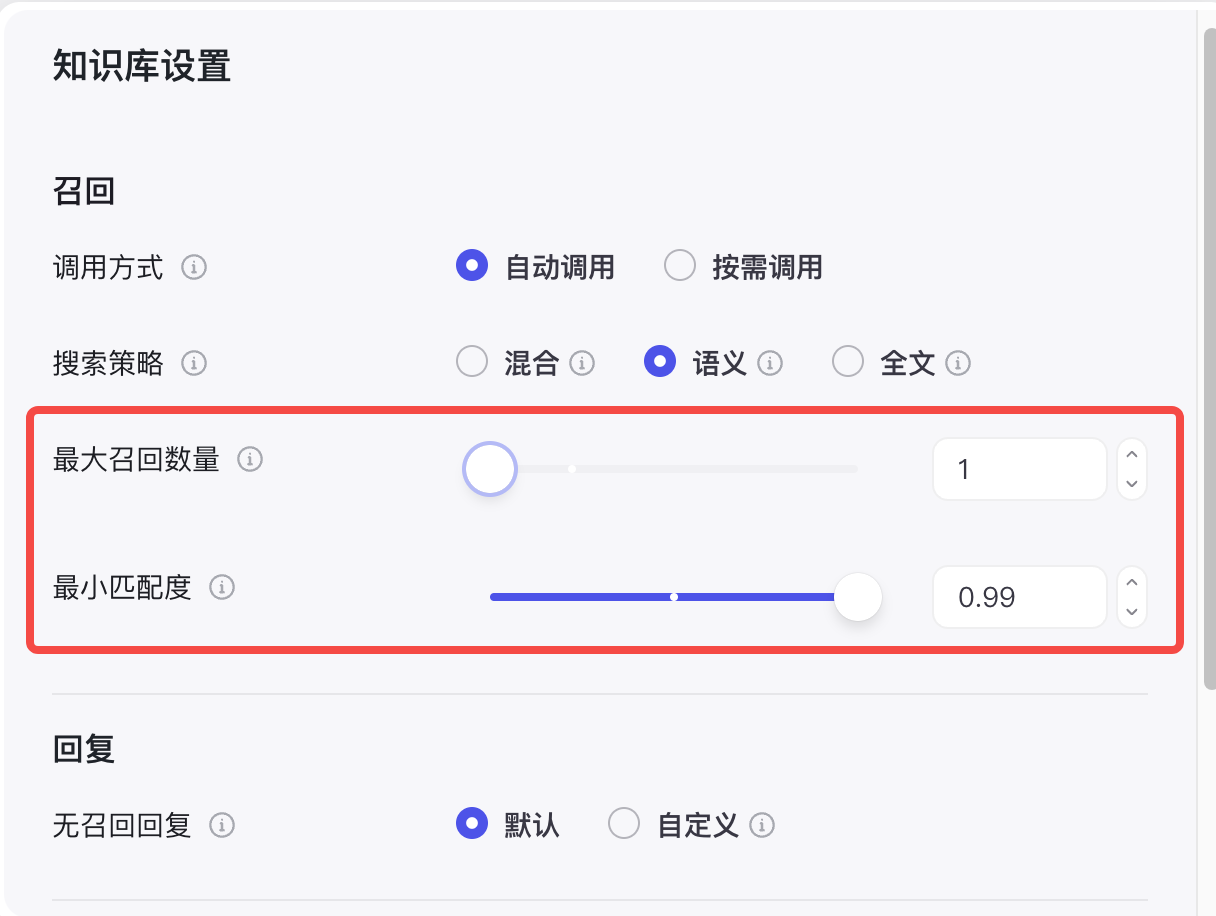
Task: Show info tooltip for 全文 option
Action: point(958,363)
